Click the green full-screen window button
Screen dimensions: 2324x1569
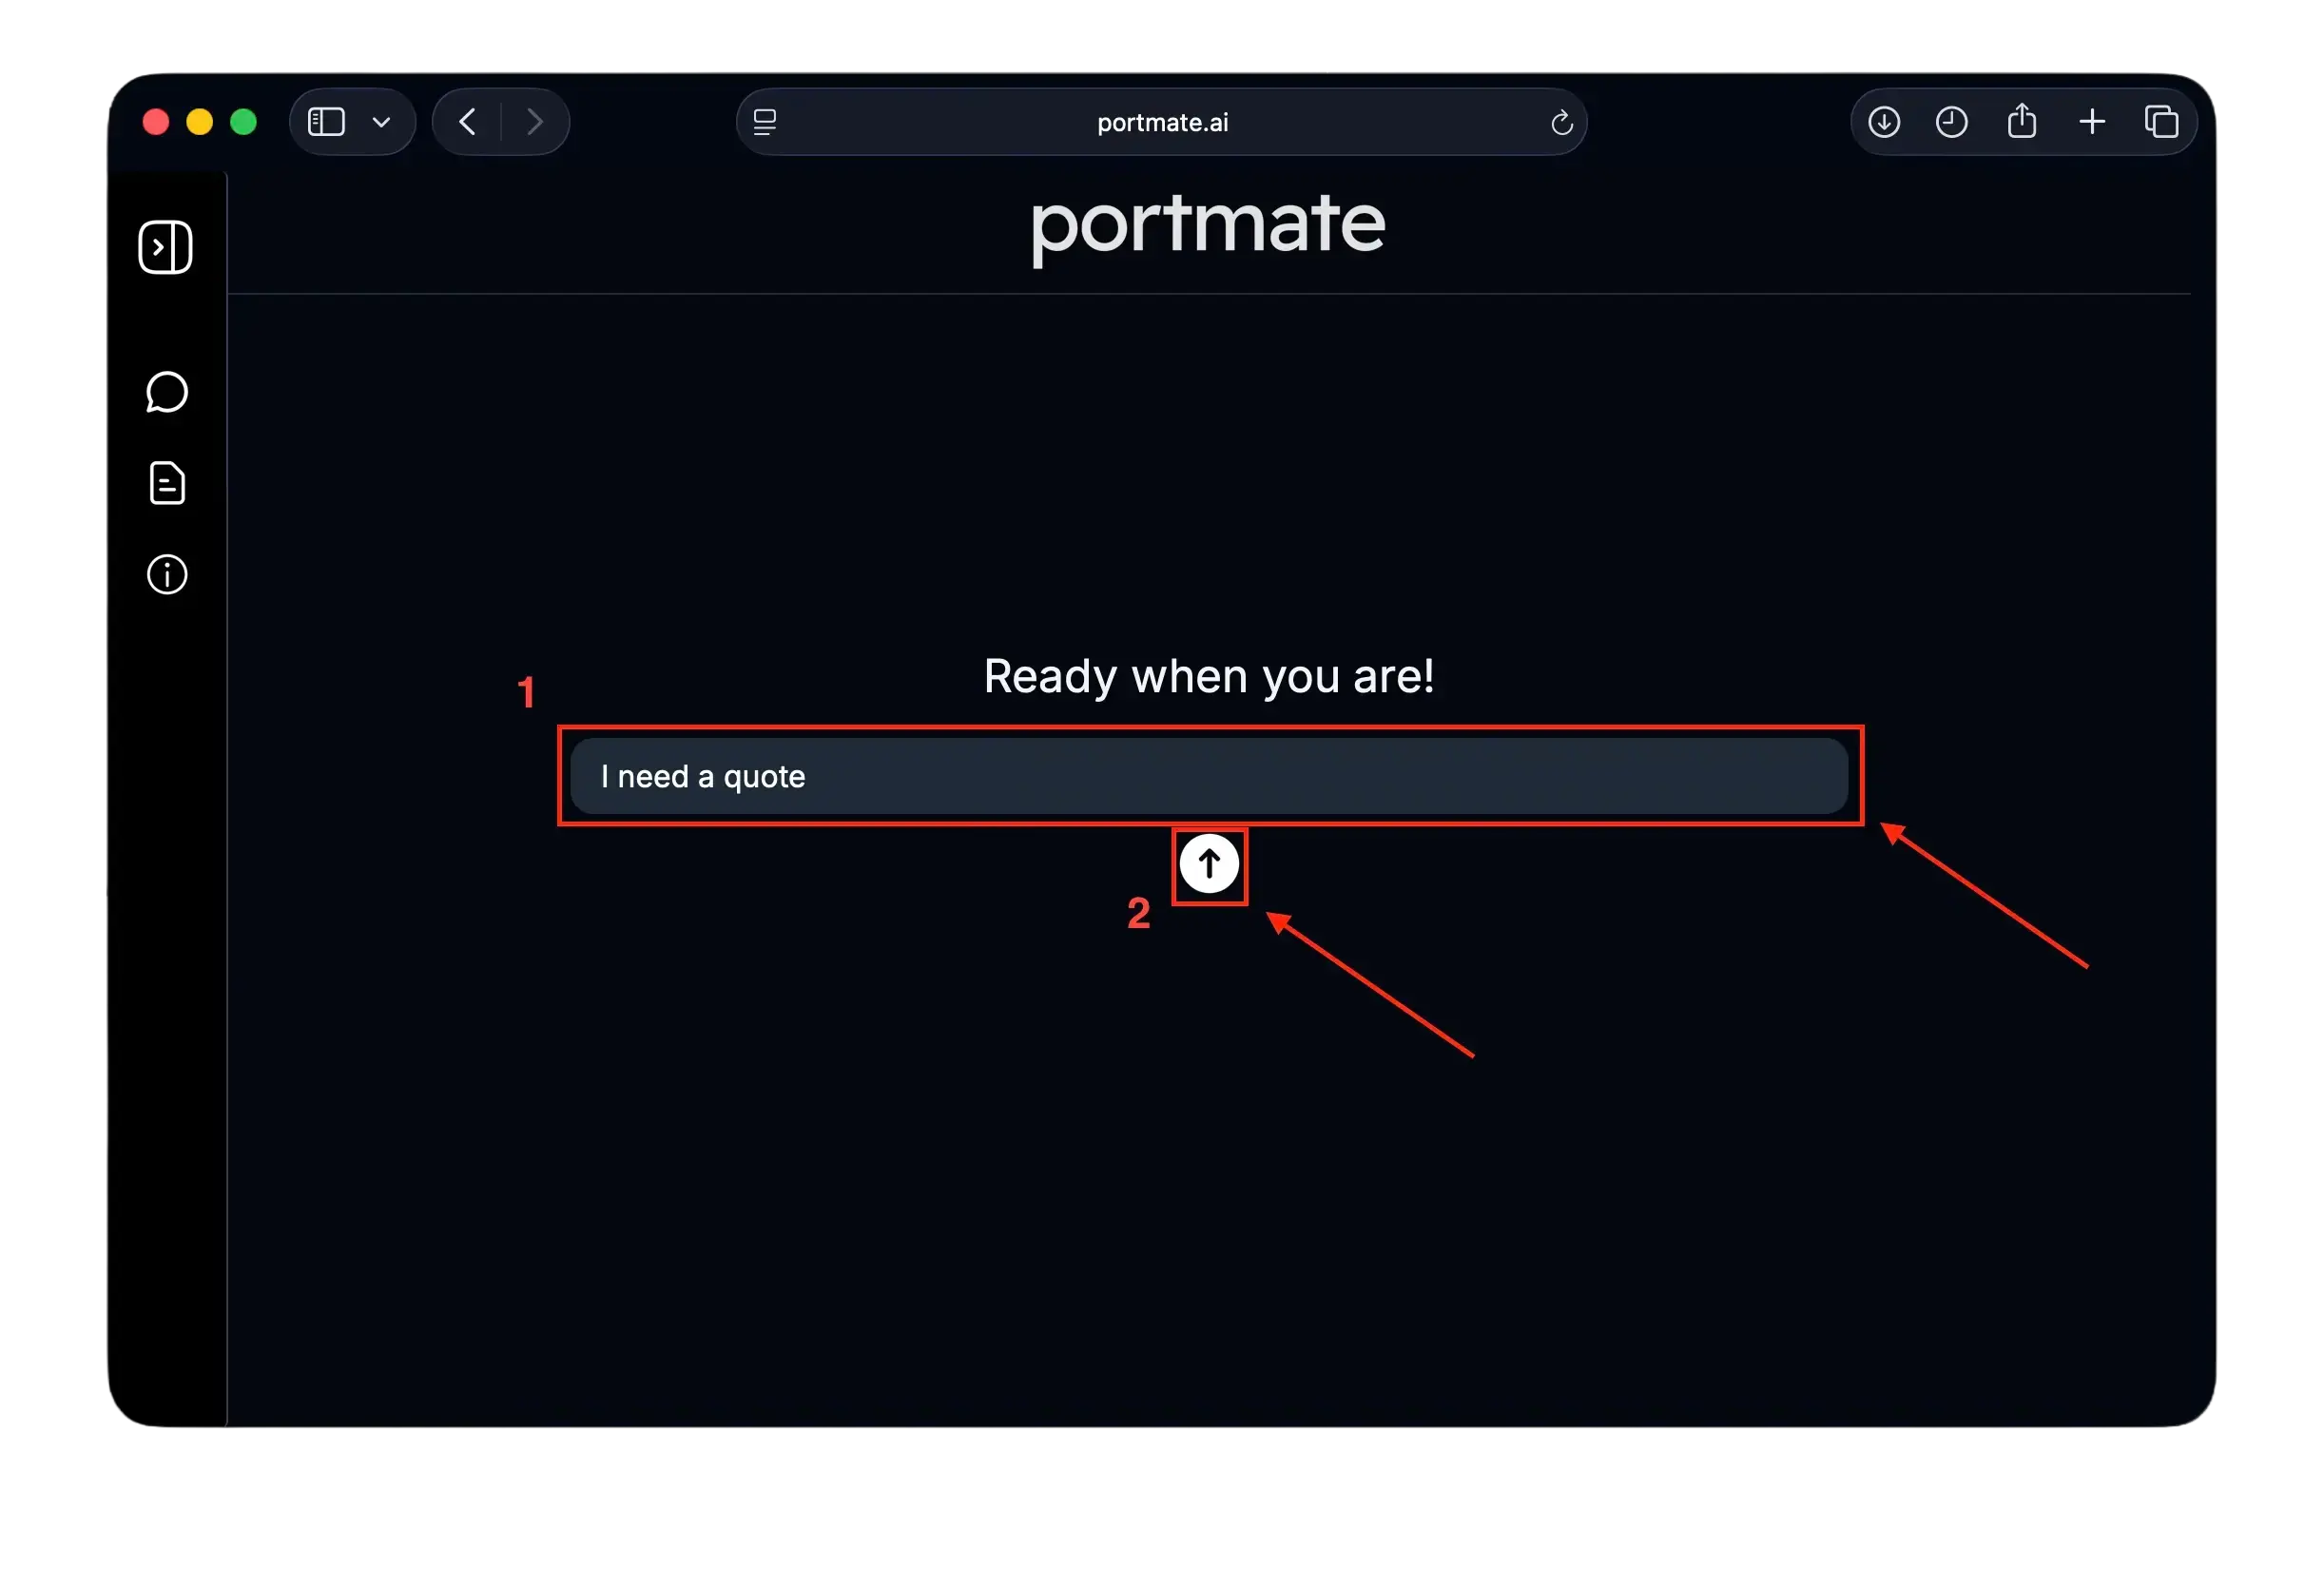pyautogui.click(x=243, y=122)
